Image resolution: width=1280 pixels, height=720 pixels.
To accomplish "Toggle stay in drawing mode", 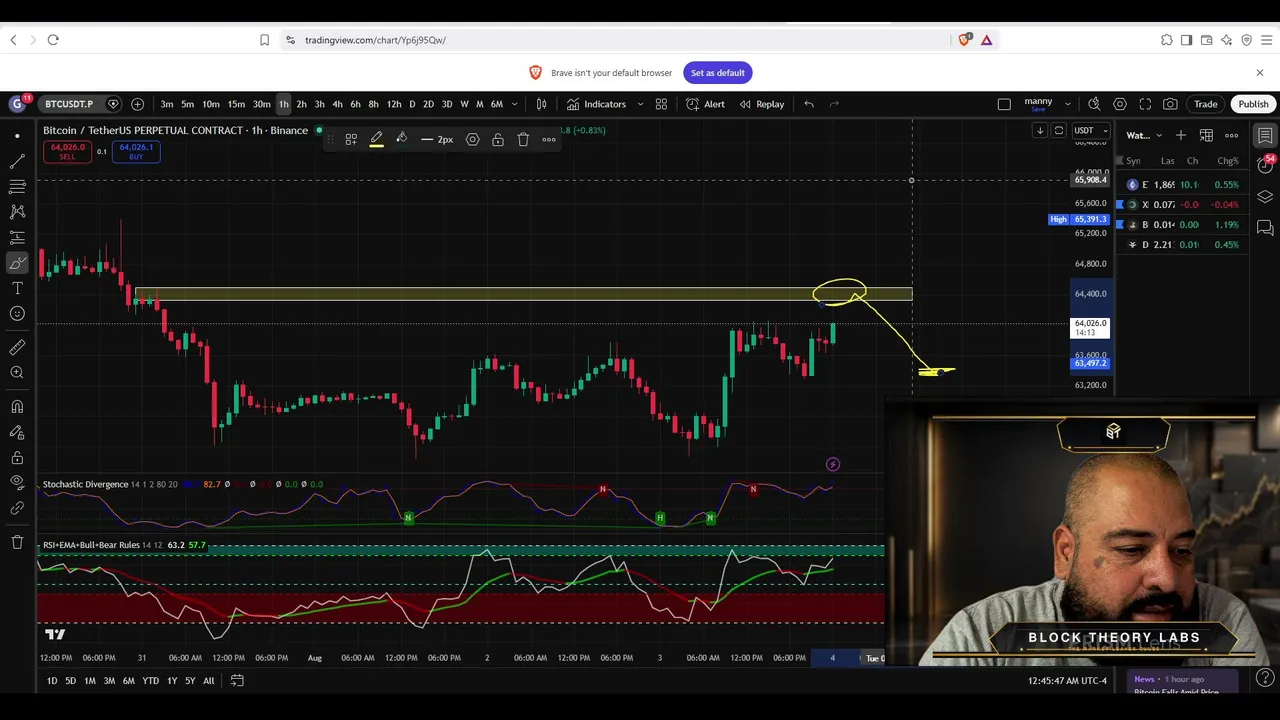I will (17, 432).
